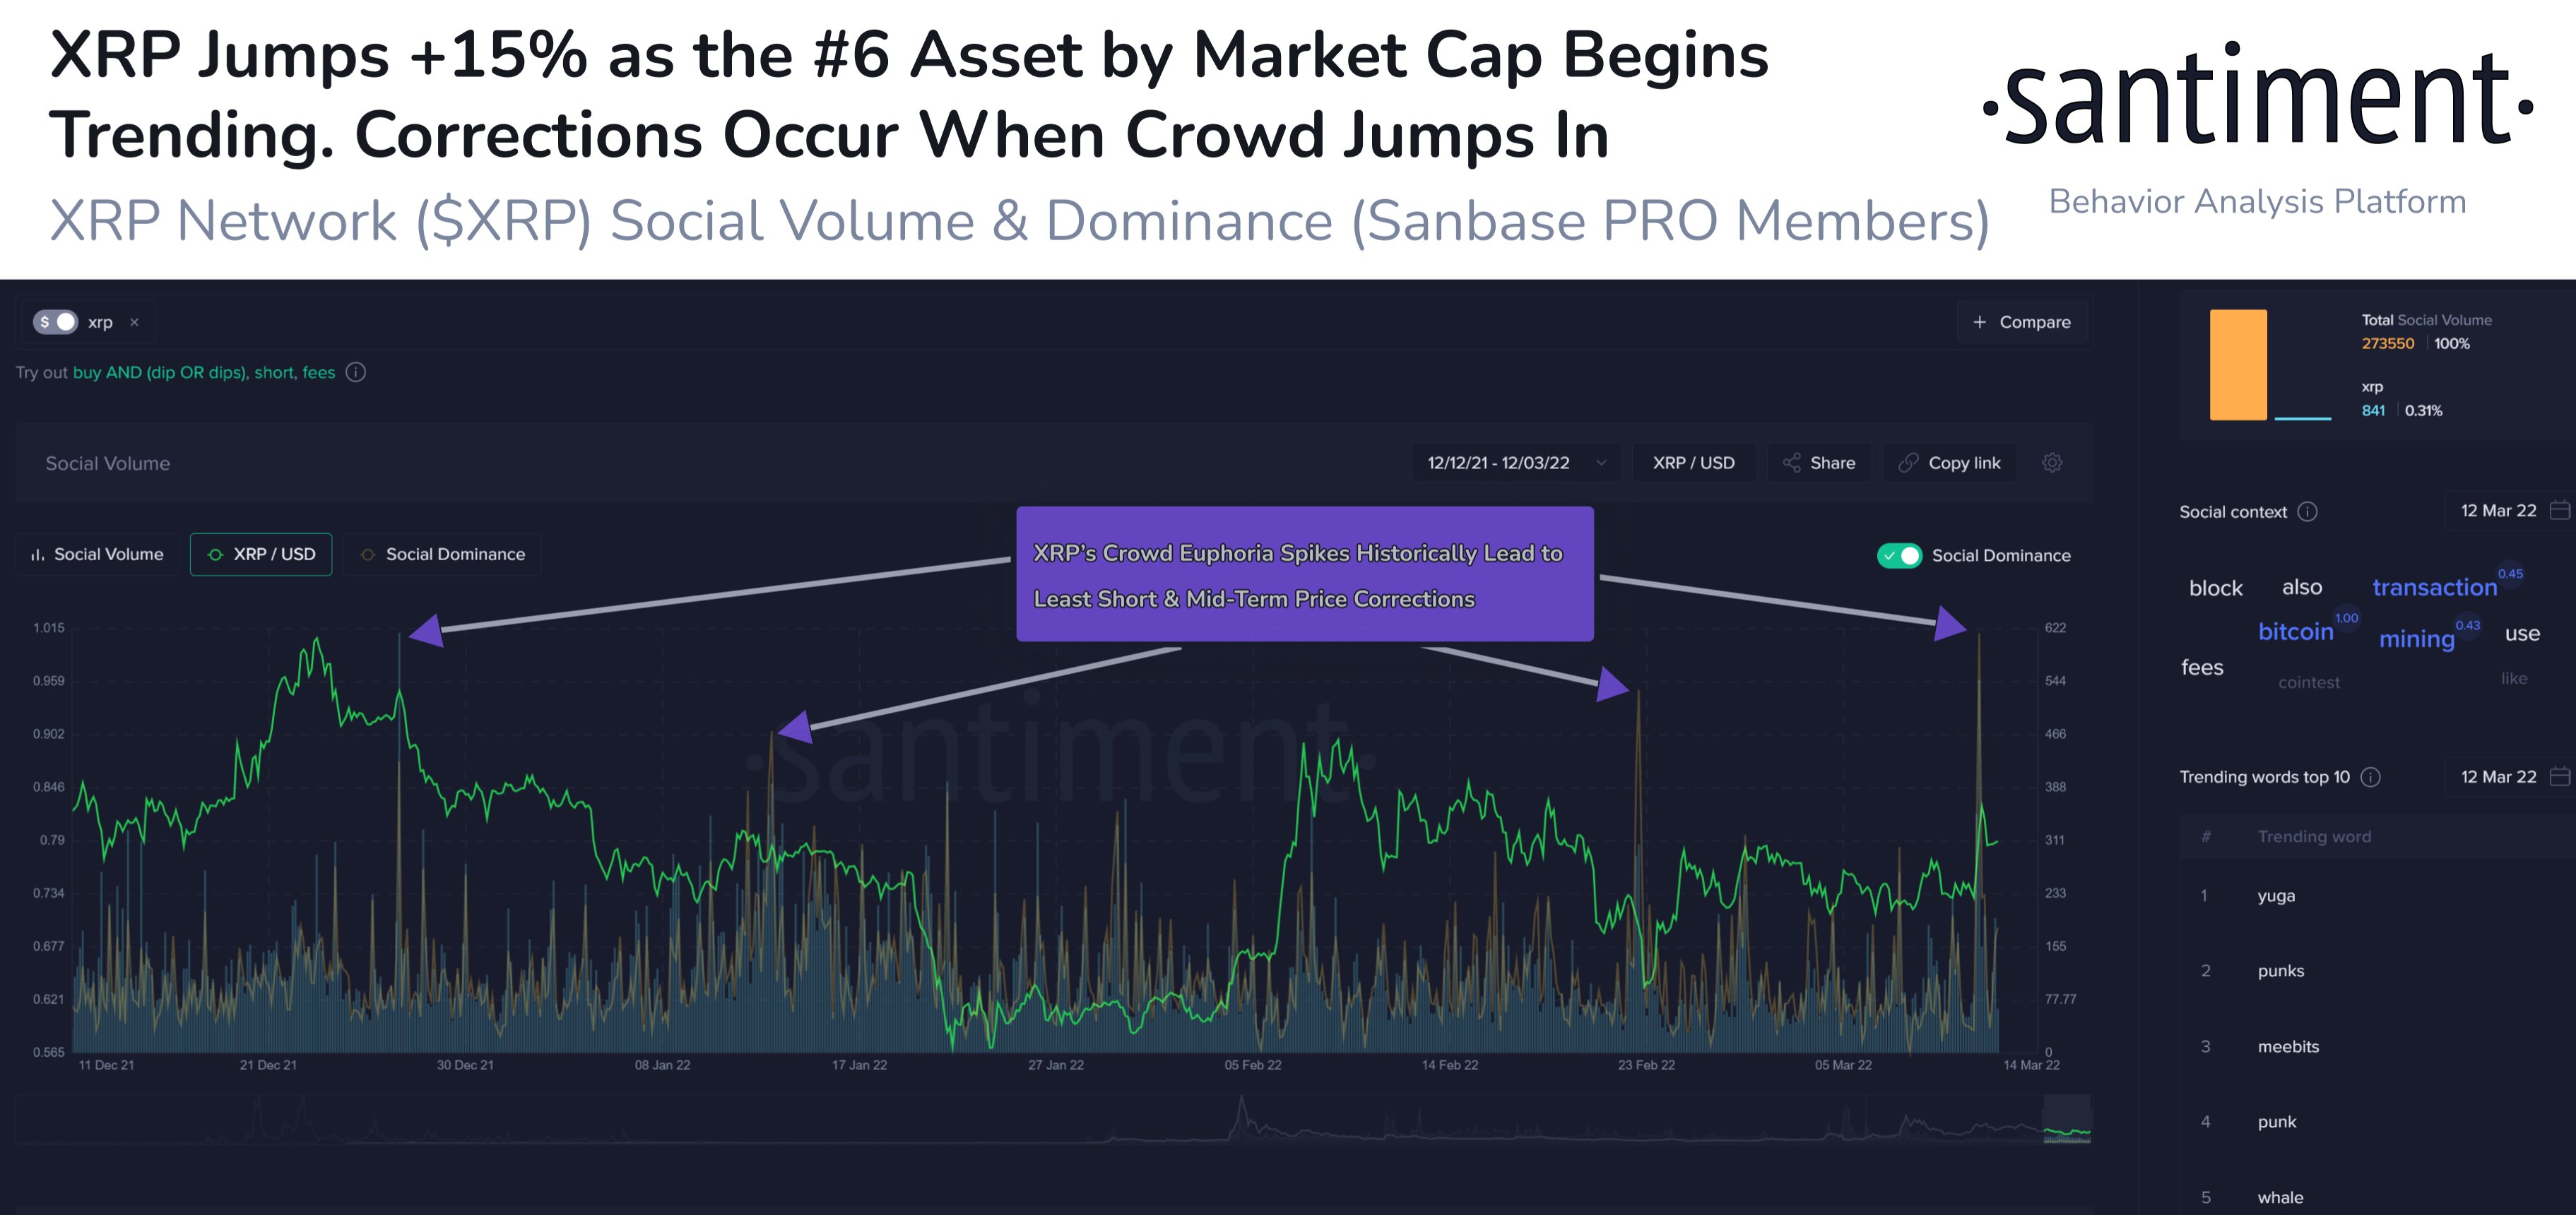Screen dimensions: 2576x1215
Task: Toggle the dollar sign xrp switch
Action: [55, 322]
